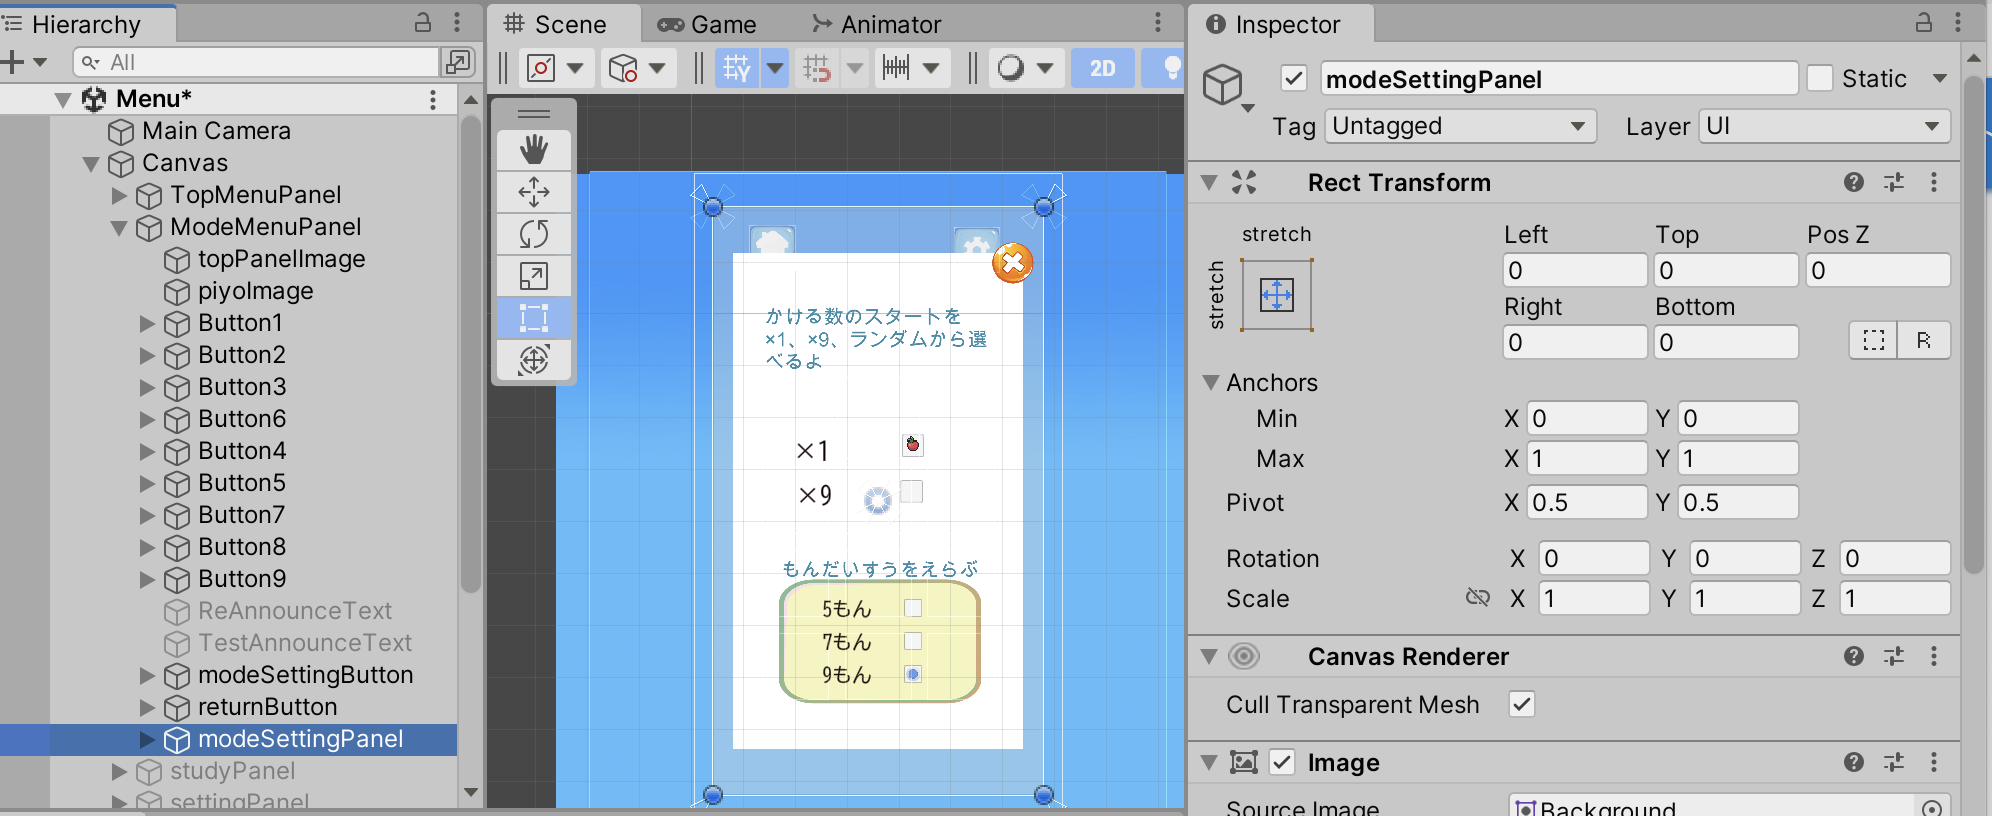Viewport: 1992px width, 816px height.
Task: Collapse the Rect Transform component
Action: tap(1210, 182)
